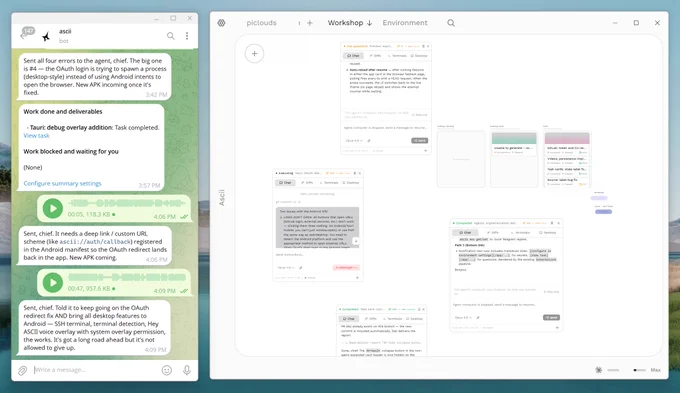Image resolution: width=680 pixels, height=393 pixels.
Task: Expand footer chevron of Executing card
Action: click(357, 278)
